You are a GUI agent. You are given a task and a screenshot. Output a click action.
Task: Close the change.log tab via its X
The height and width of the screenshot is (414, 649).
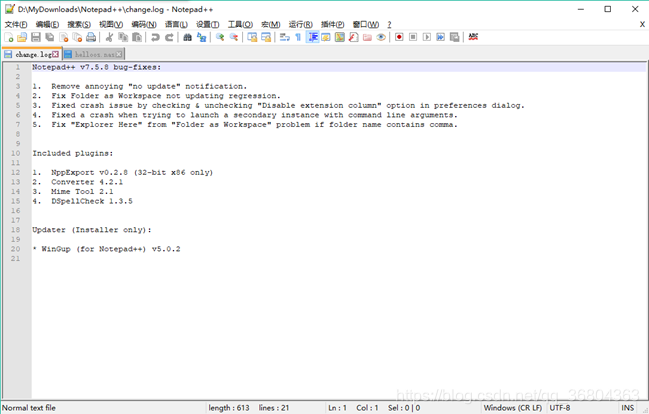(x=55, y=54)
